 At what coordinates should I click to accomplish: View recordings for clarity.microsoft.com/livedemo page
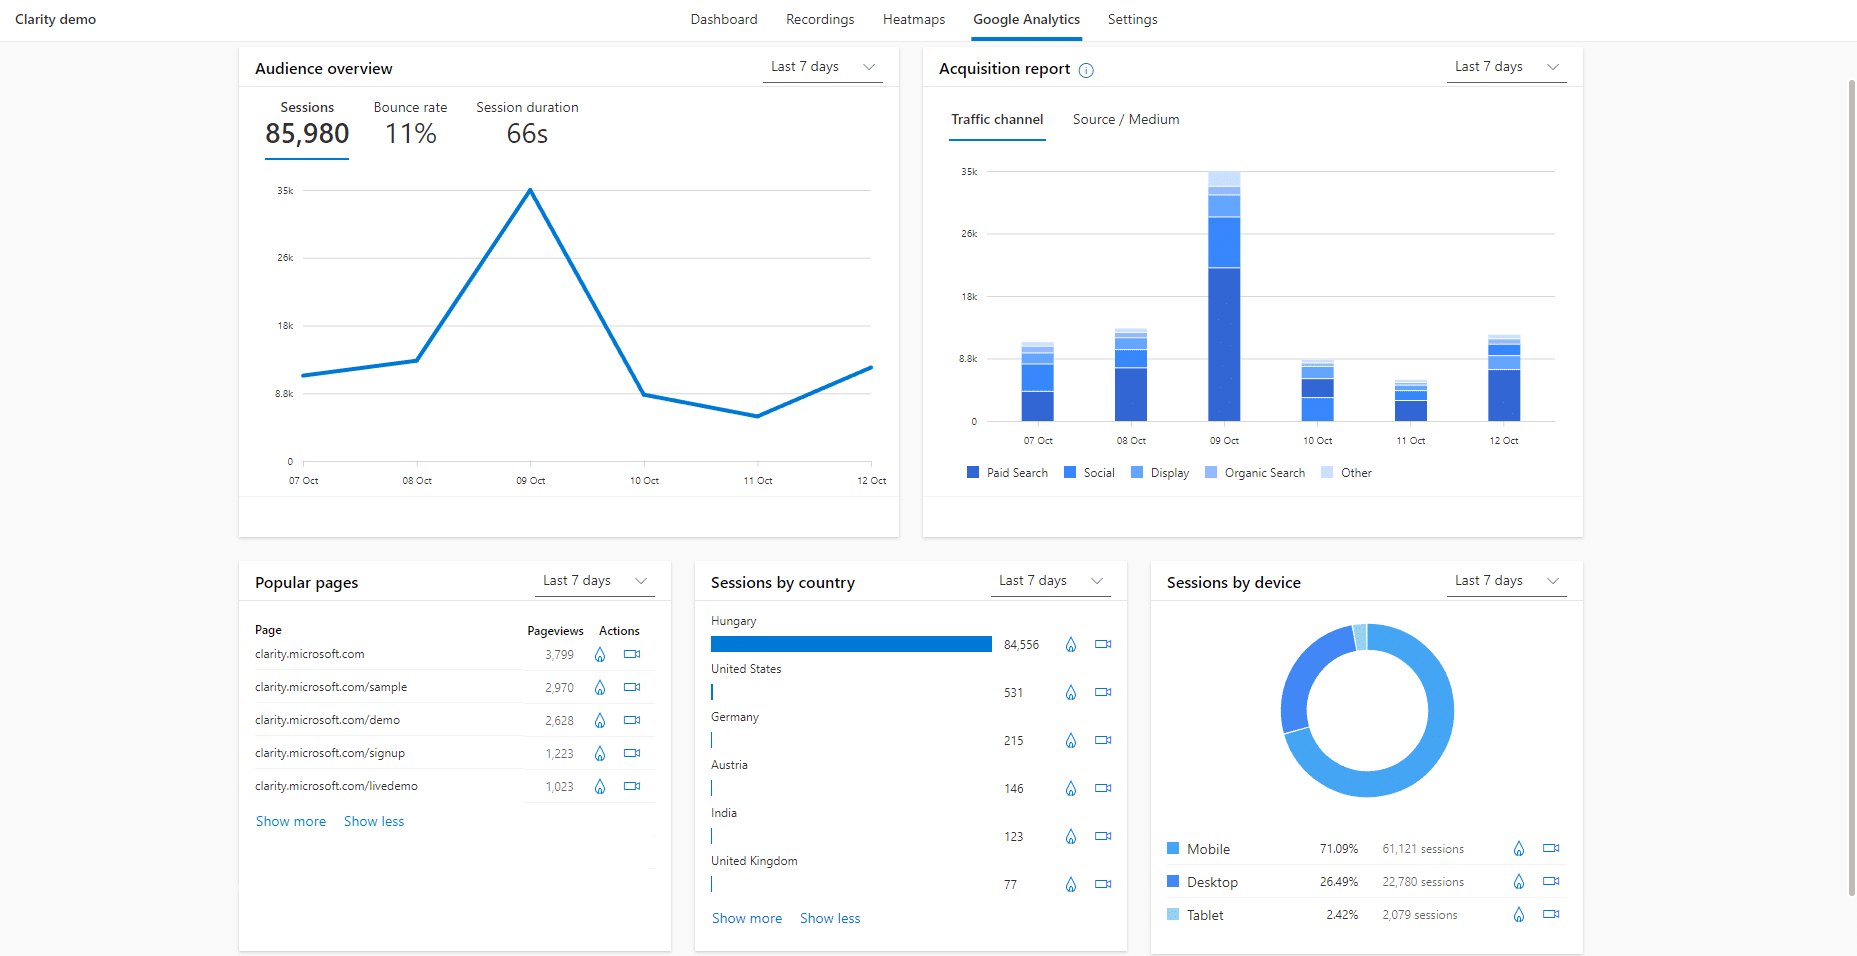[632, 787]
